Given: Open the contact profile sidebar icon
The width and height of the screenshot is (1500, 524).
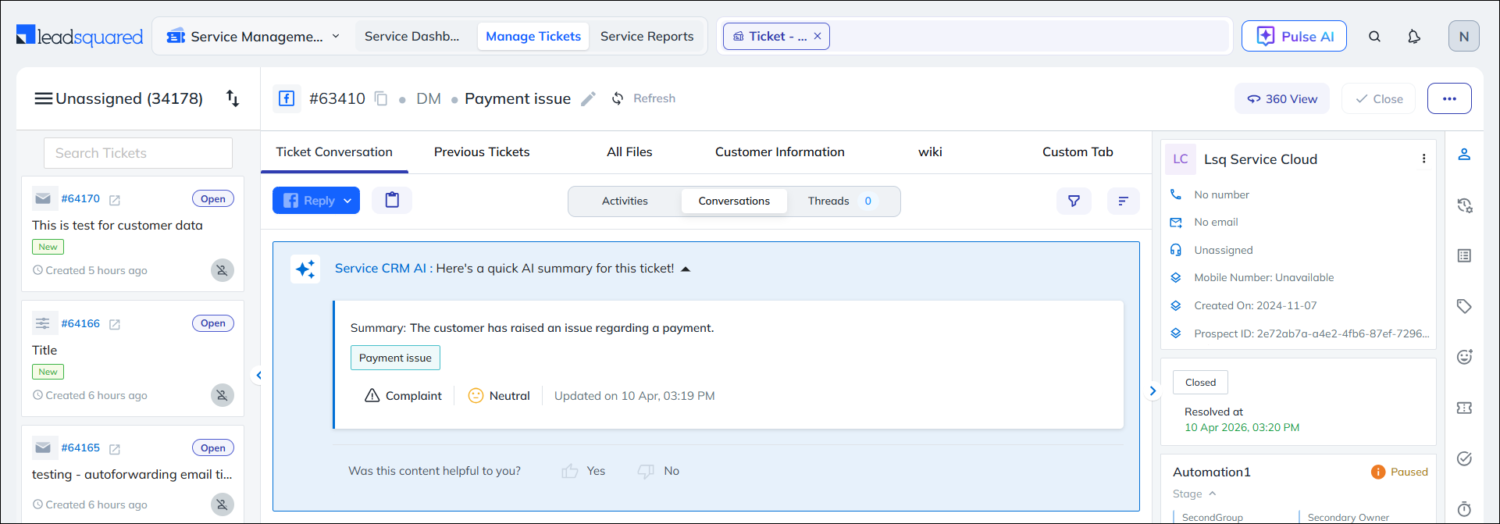Looking at the screenshot, I should coord(1465,154).
